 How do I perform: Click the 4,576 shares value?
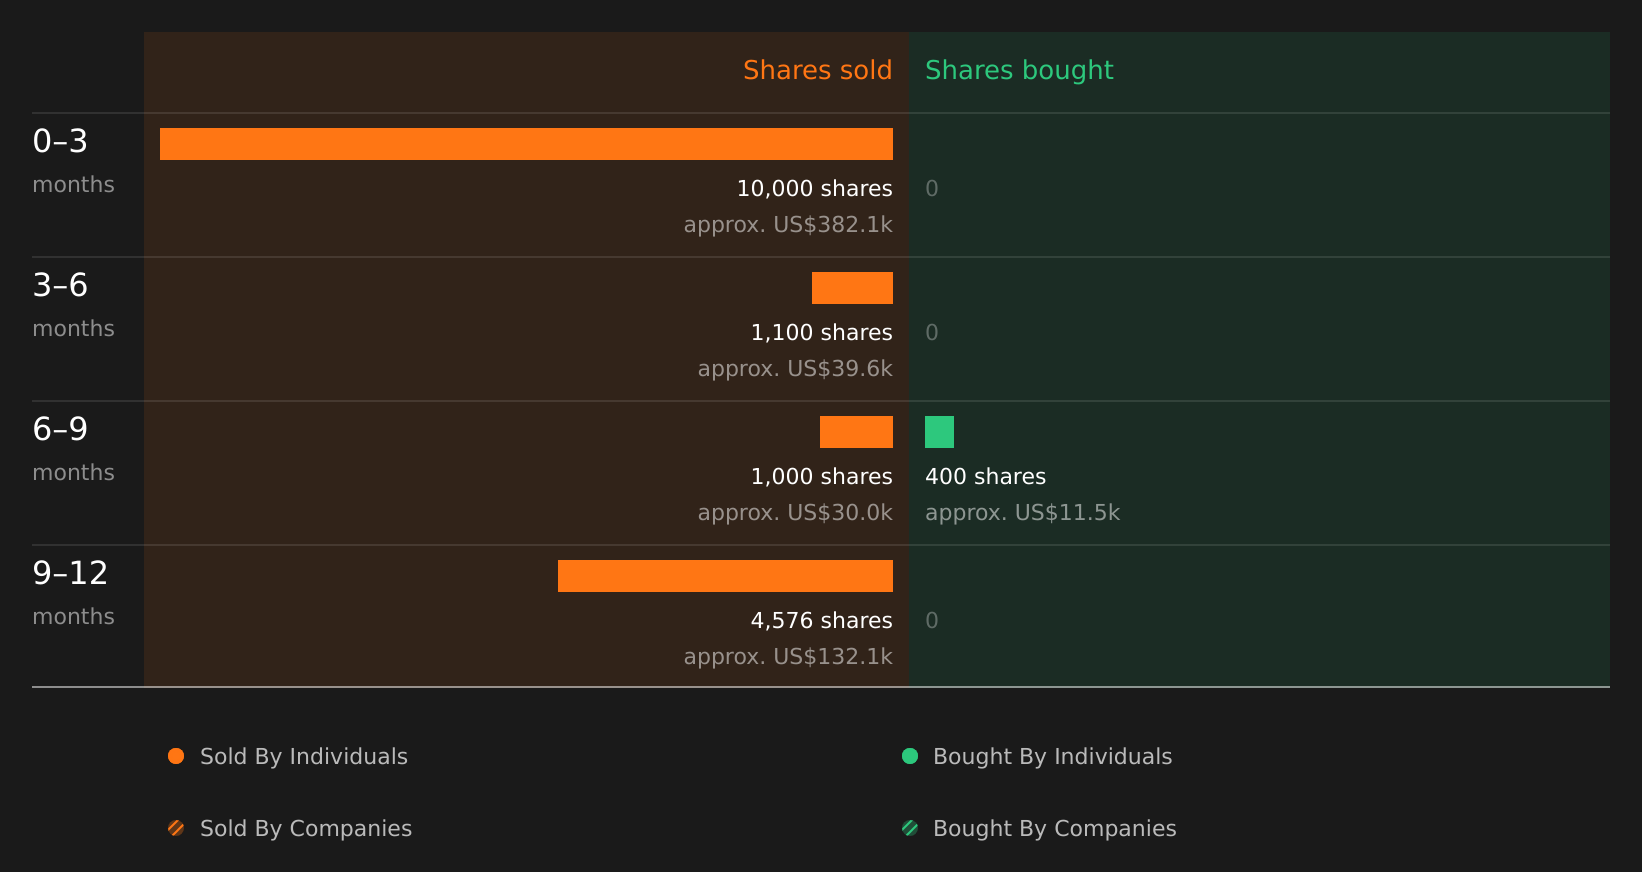pos(821,621)
